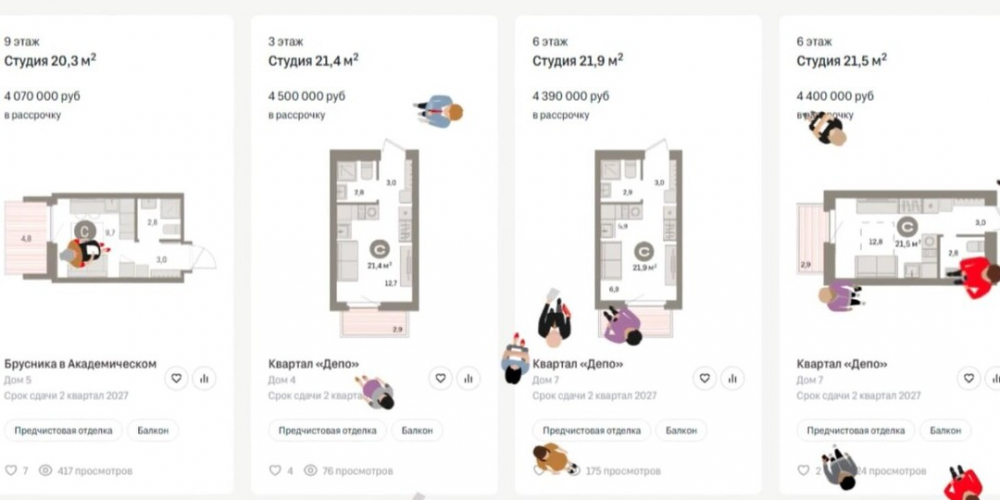Favorite the 21,4 м² studio with heart button
The width and height of the screenshot is (1000, 500).
coord(441,378)
